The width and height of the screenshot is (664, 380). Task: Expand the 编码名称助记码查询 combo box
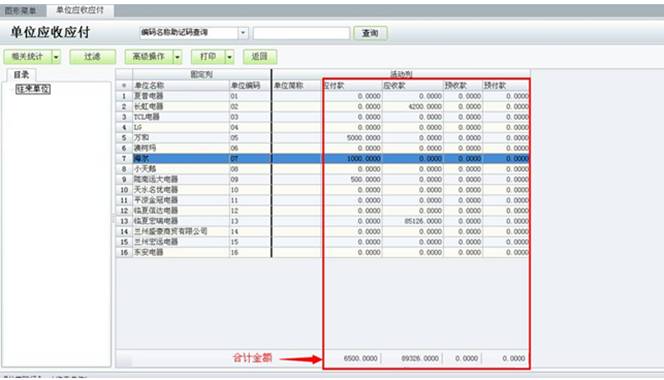pos(243,33)
